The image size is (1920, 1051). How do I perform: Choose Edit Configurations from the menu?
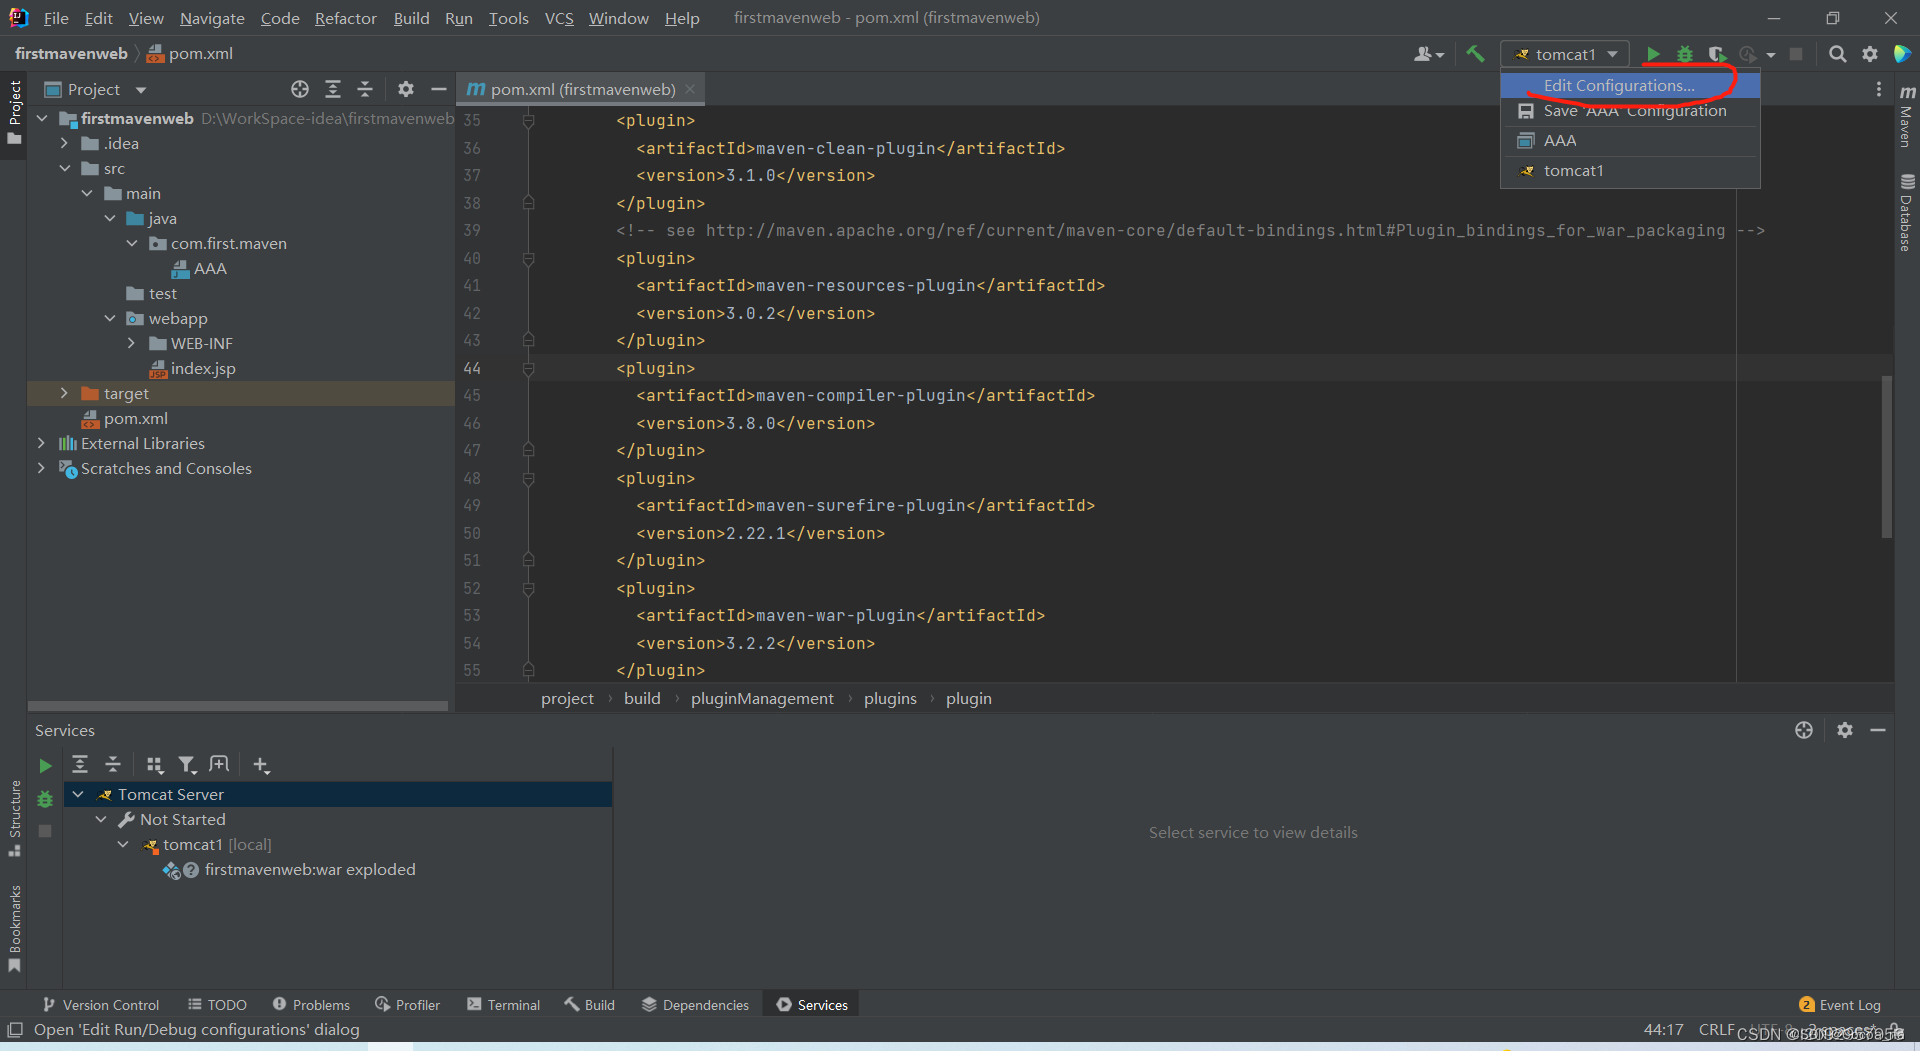(x=1615, y=85)
